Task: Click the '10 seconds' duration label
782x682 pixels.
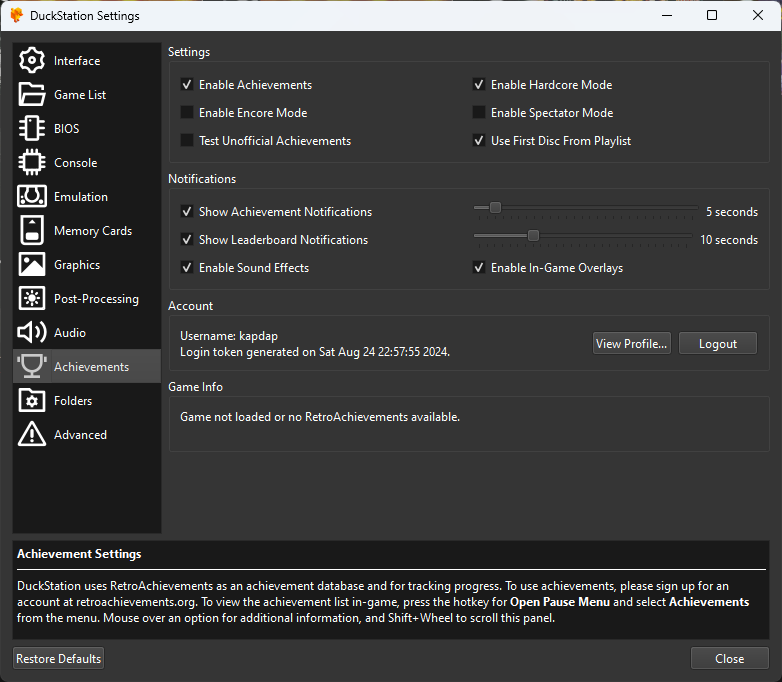Action: tap(729, 239)
